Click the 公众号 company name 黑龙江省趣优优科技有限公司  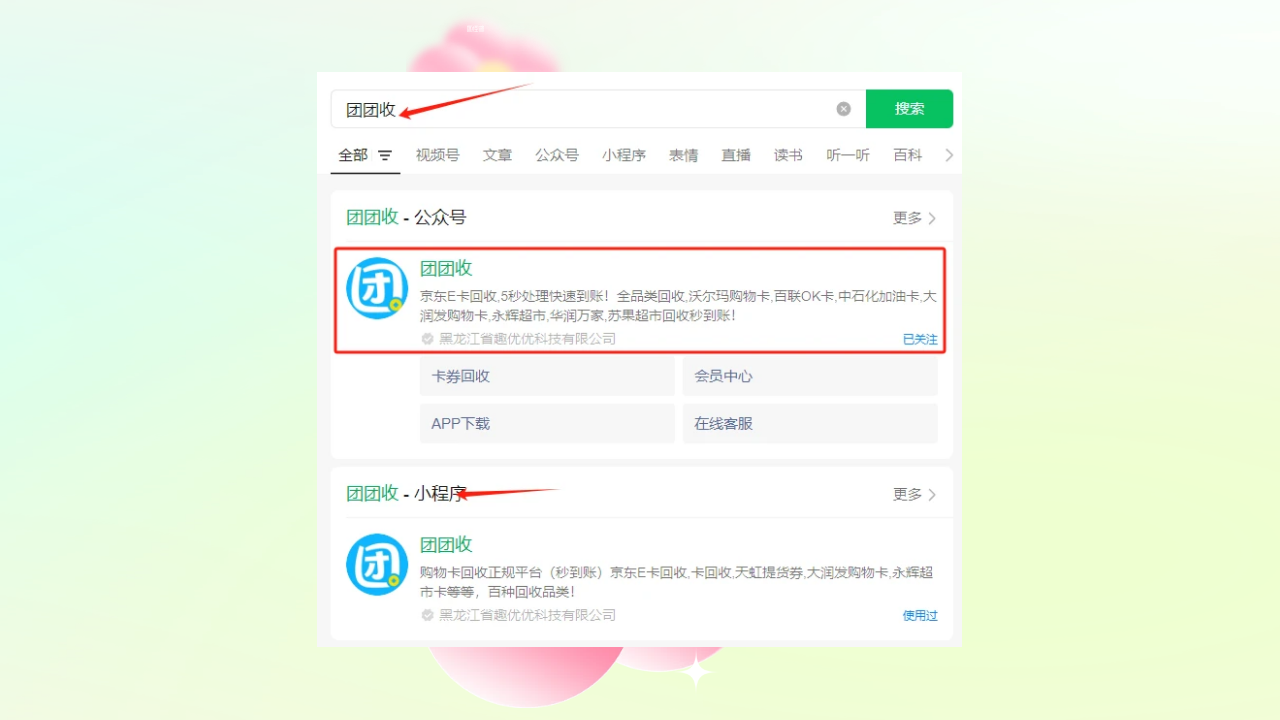527,339
